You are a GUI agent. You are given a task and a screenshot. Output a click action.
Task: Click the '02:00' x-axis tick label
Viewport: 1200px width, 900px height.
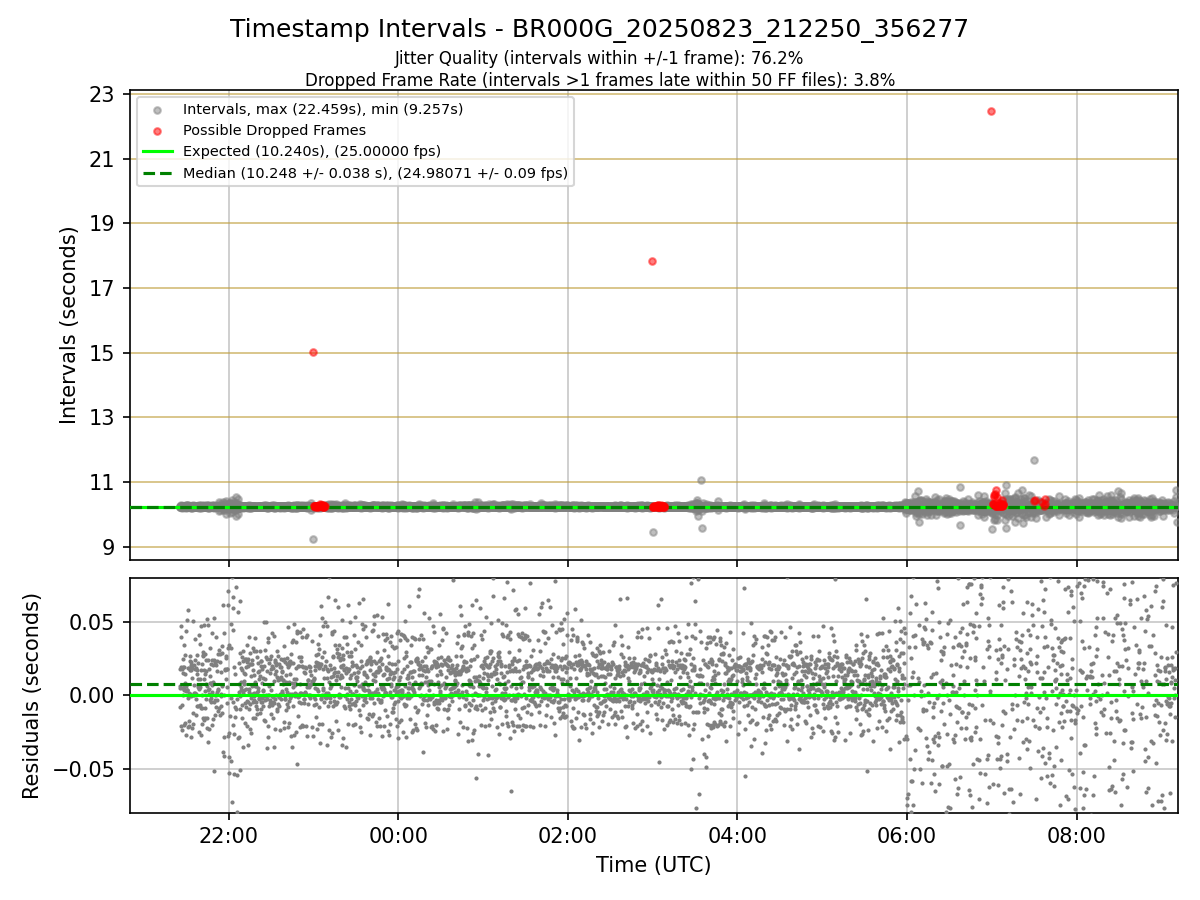pos(568,837)
